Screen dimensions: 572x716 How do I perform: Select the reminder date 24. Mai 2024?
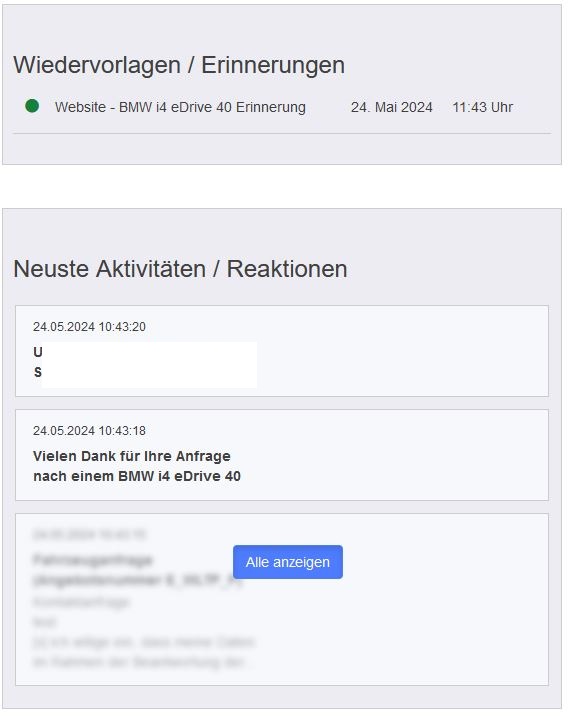392,107
